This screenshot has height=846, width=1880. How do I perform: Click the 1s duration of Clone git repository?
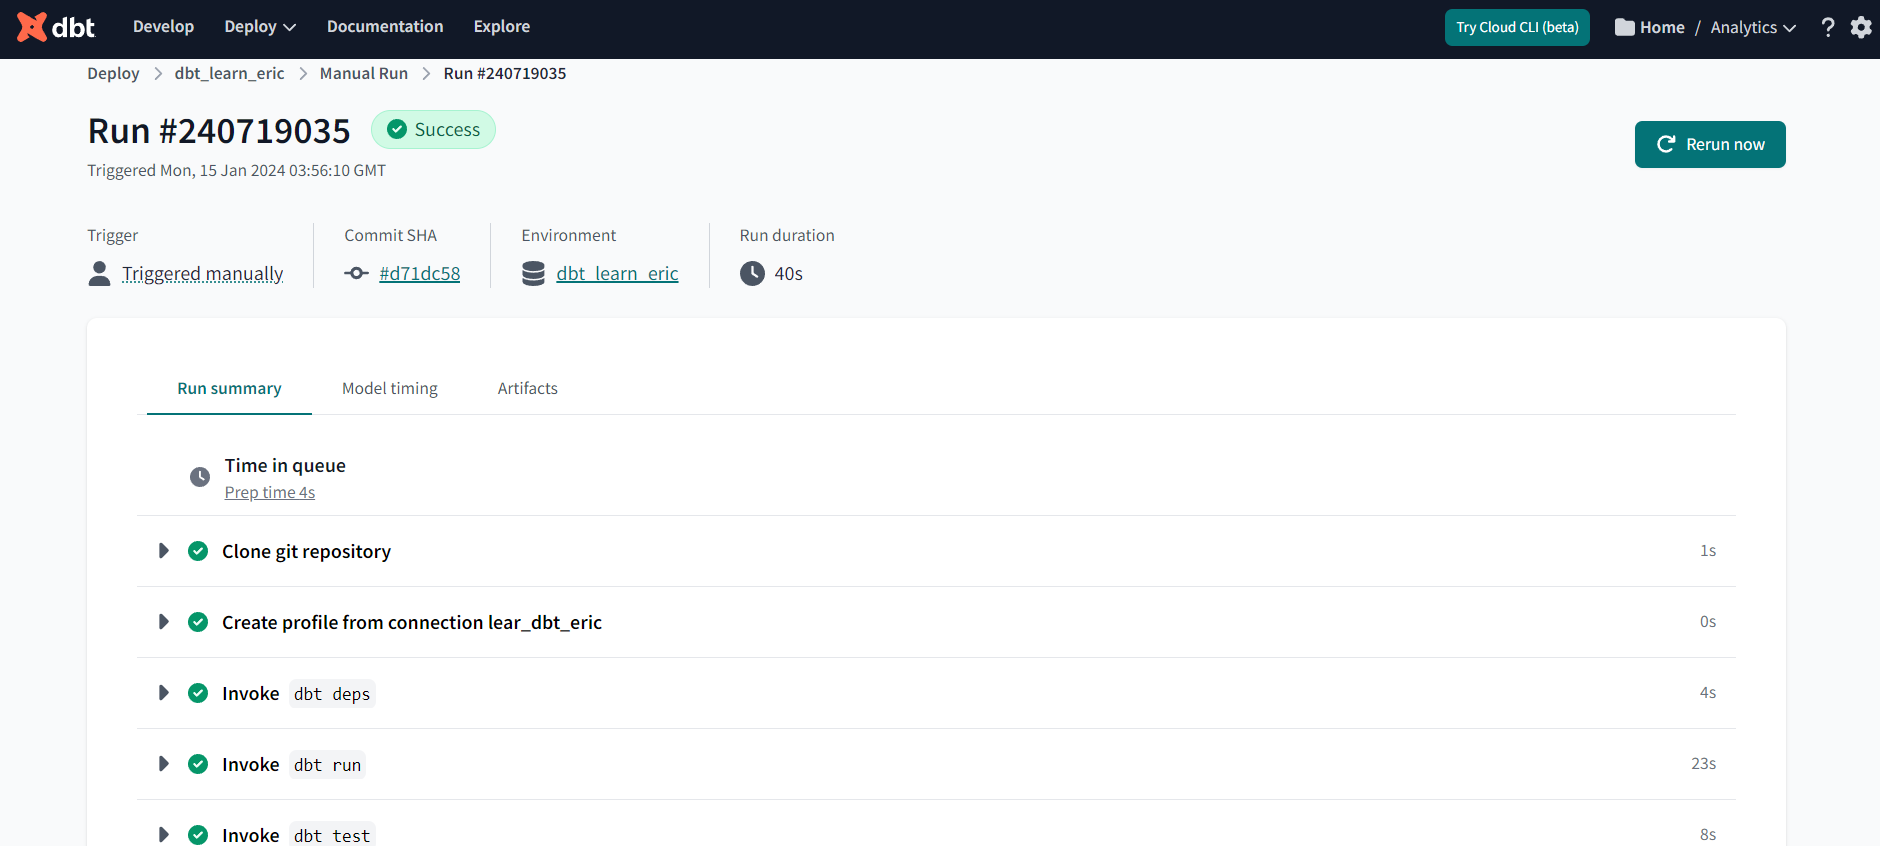[1708, 550]
